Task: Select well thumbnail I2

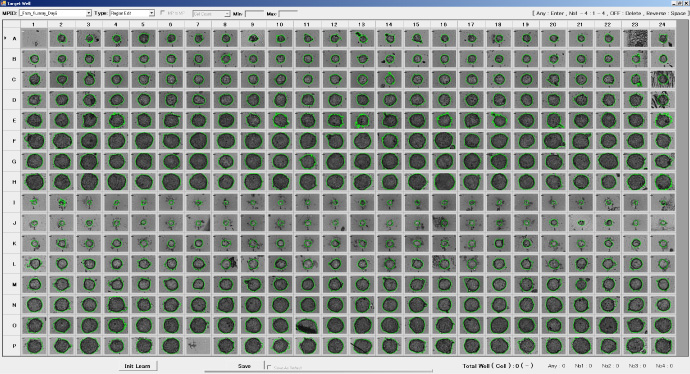Action: (61, 202)
